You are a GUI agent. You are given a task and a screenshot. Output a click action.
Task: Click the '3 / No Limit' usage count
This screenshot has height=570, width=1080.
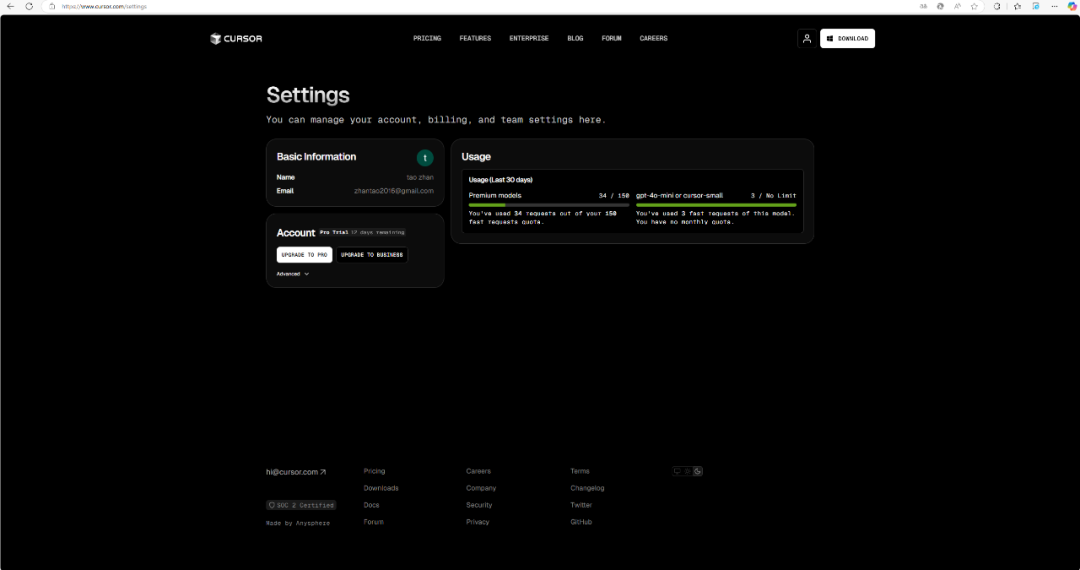[x=773, y=196]
